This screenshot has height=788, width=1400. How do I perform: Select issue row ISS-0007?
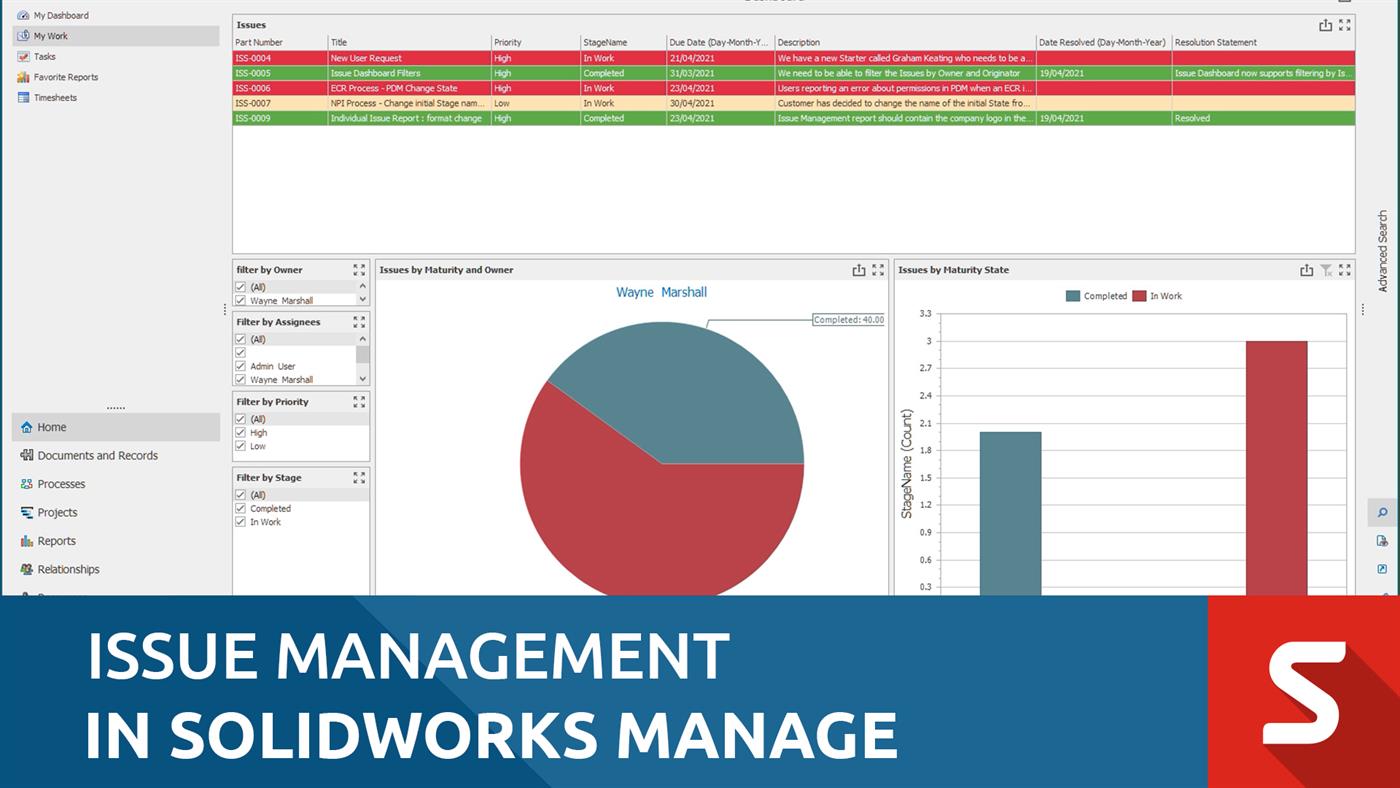pos(794,103)
